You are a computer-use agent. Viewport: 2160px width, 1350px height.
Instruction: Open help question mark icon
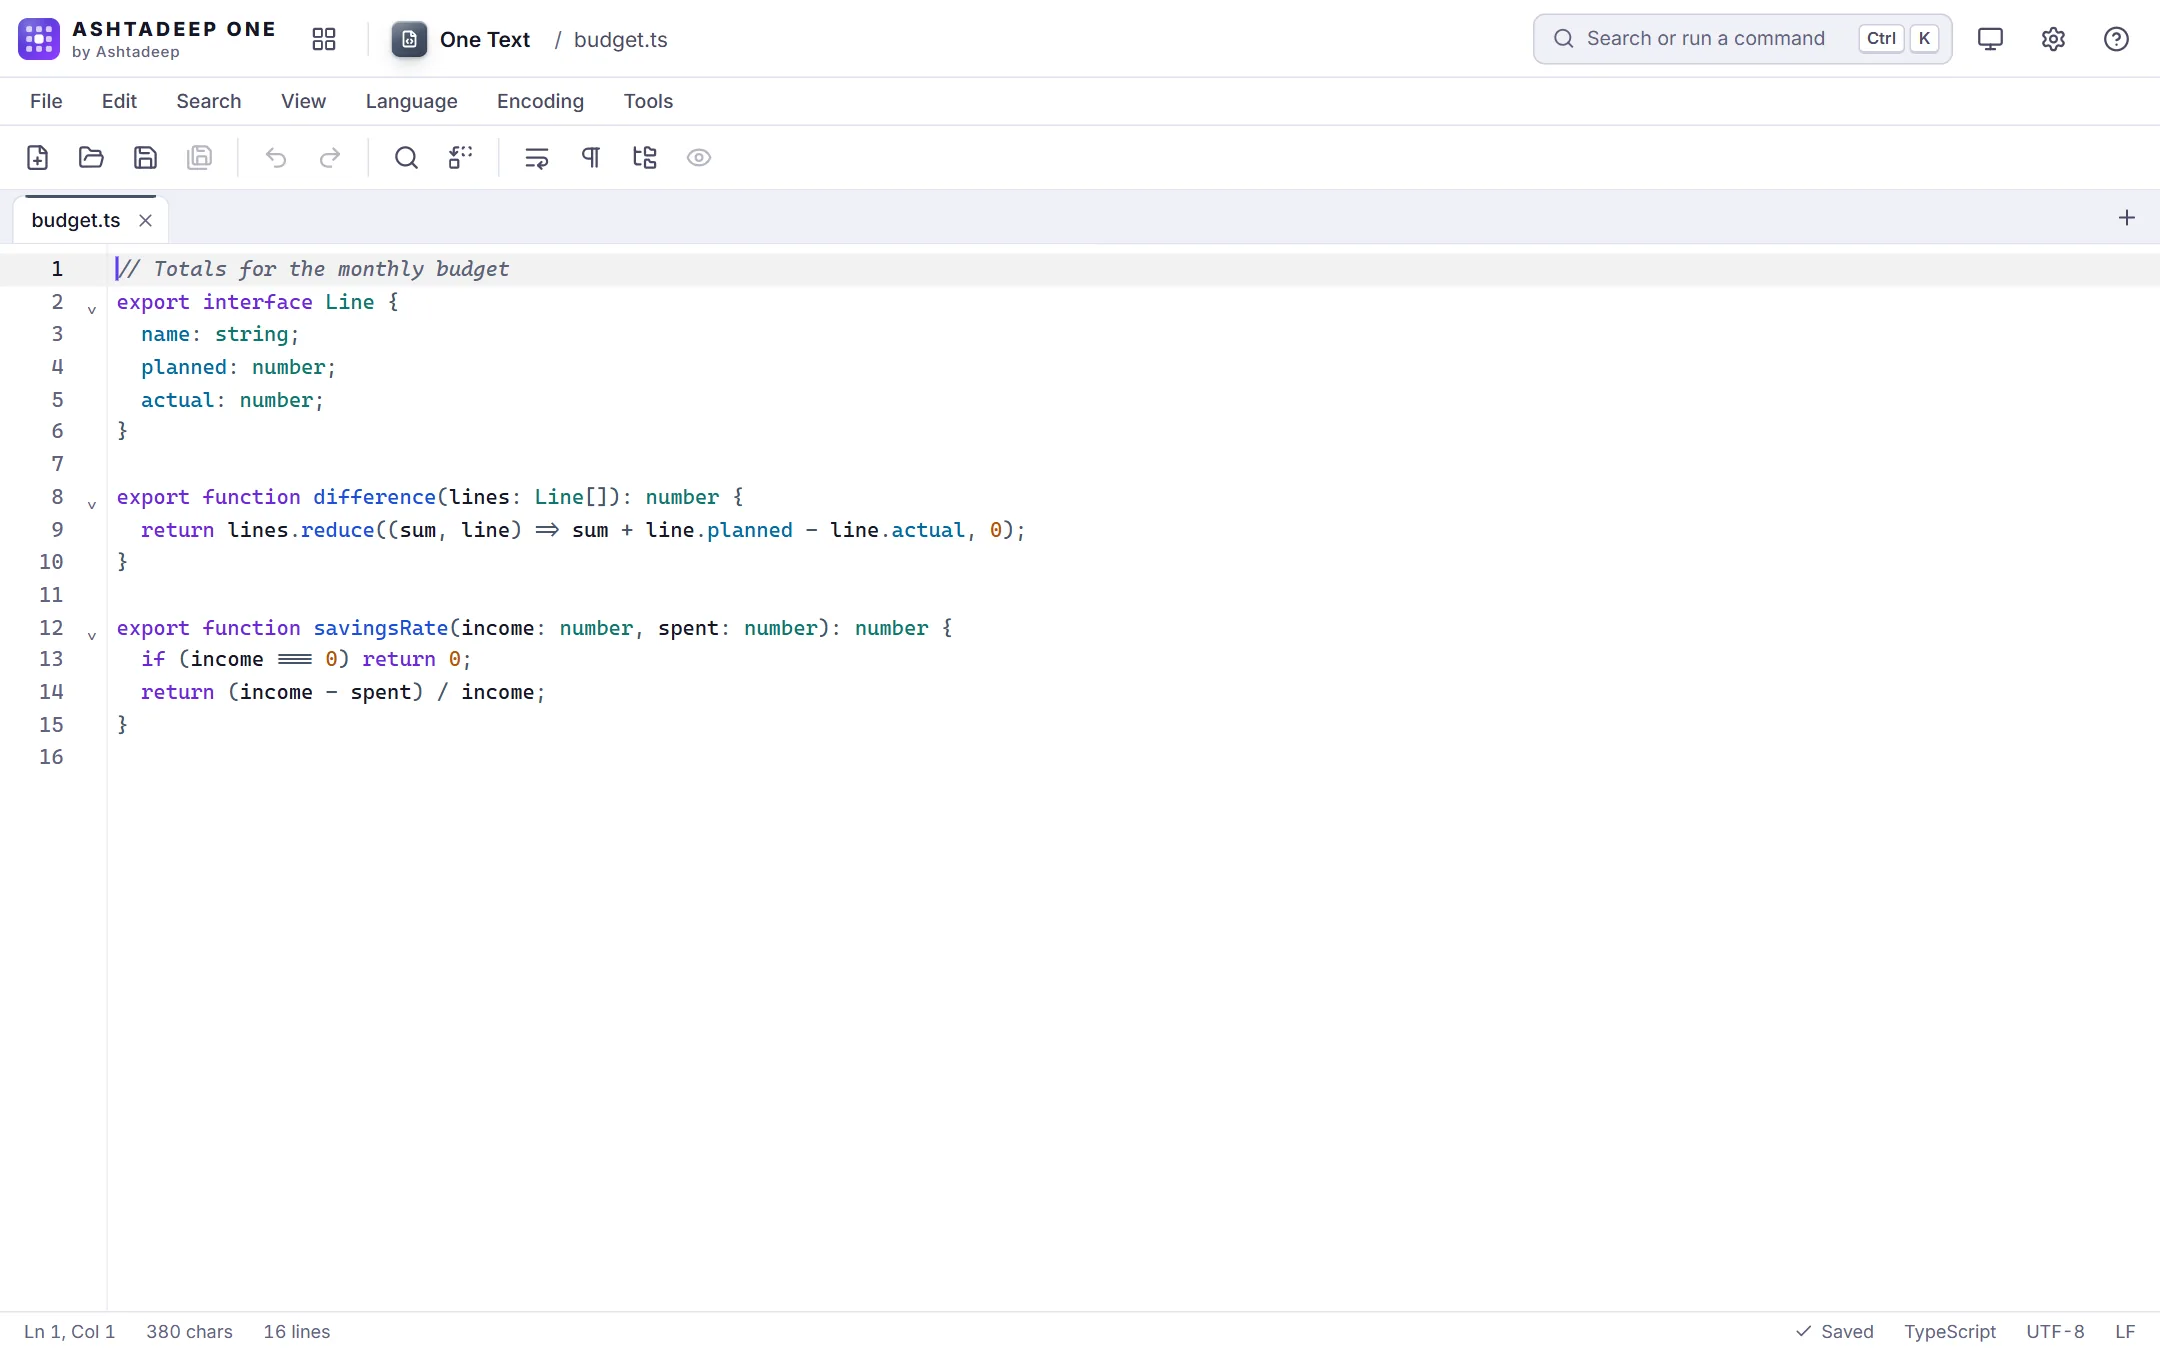(2116, 39)
